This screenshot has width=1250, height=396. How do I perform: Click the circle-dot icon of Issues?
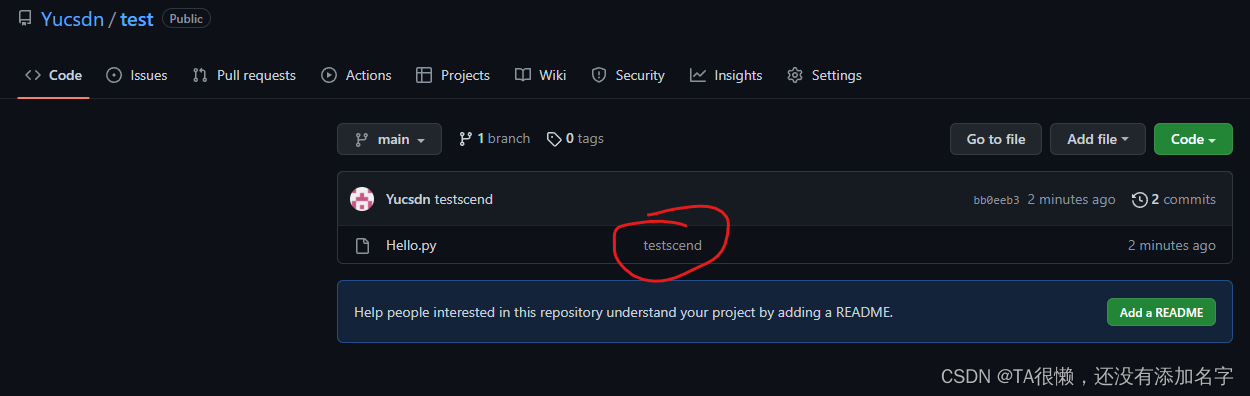pyautogui.click(x=114, y=75)
